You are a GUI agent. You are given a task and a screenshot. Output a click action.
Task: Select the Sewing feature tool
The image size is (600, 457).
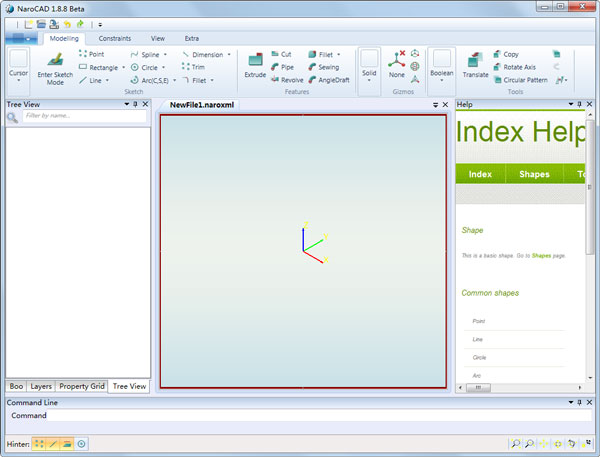click(x=324, y=67)
